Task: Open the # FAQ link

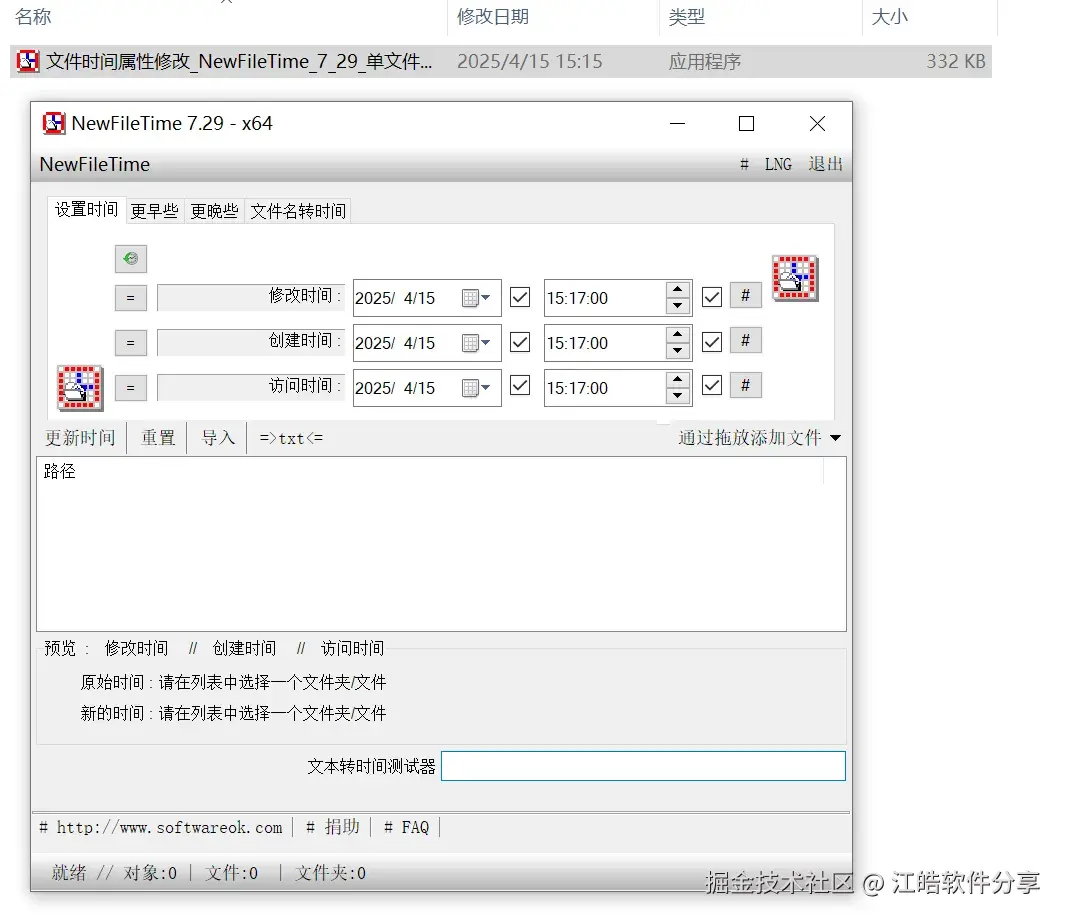Action: [406, 827]
